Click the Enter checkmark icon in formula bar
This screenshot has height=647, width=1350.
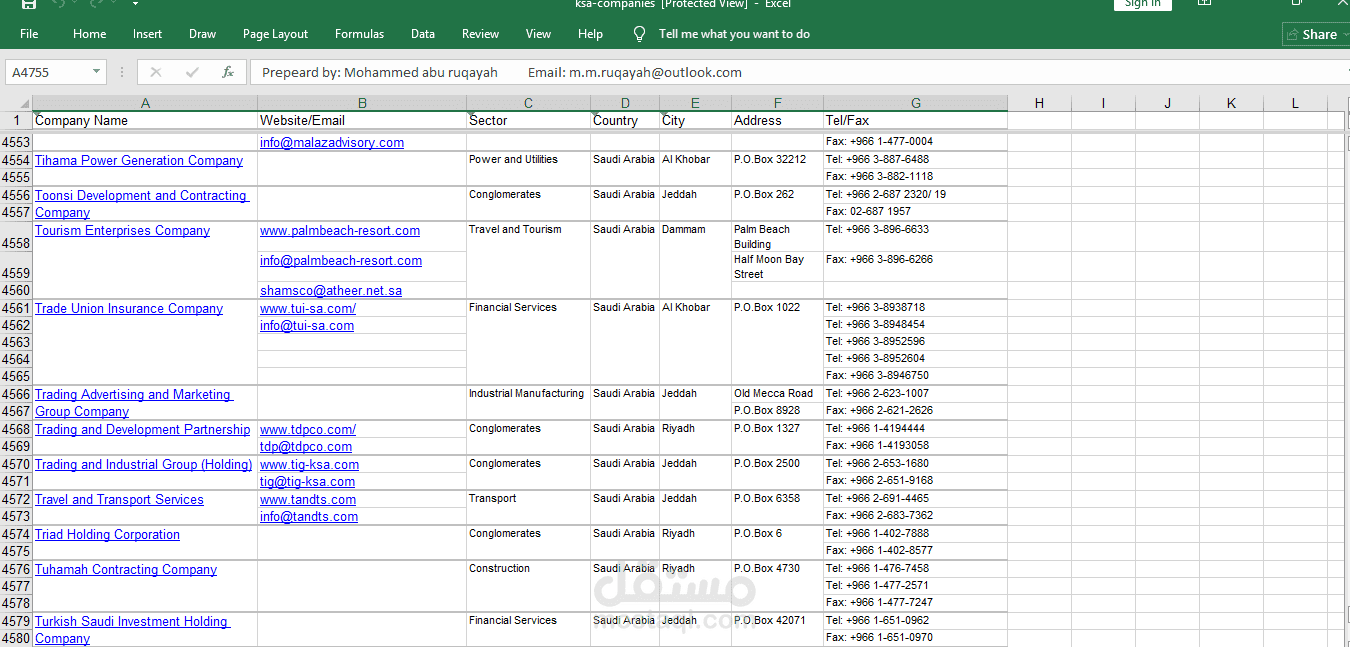coord(192,72)
